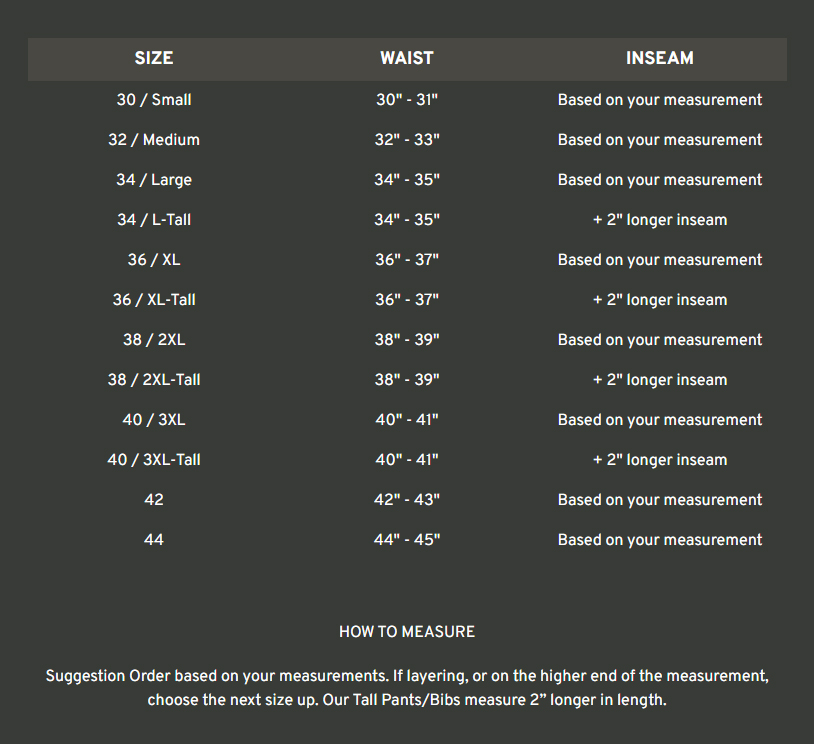The image size is (814, 744).
Task: Click the 30" - 31" waist value
Action: [407, 100]
